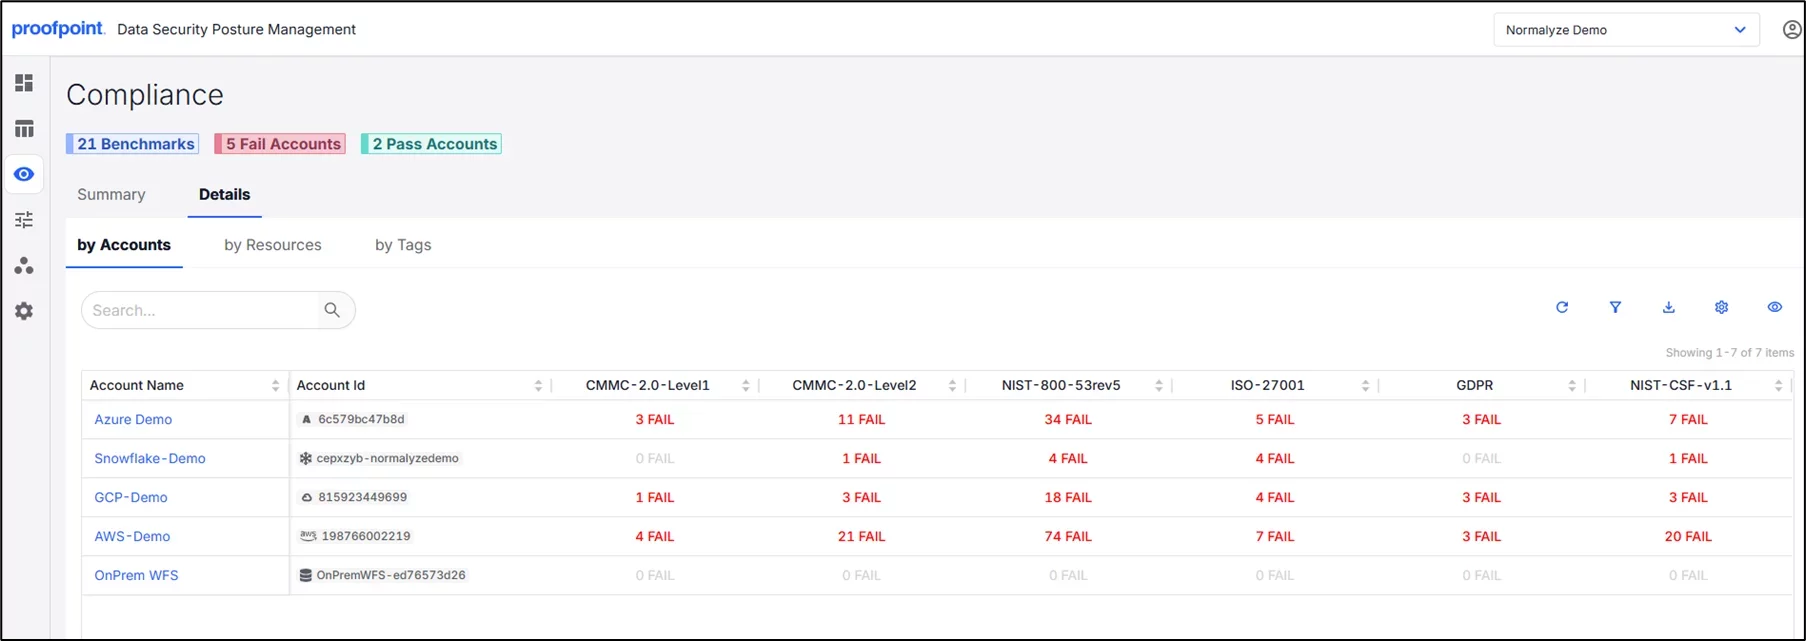Open the configuration sliders icon in sidebar
Screen dimensions: 1806x641
[24, 219]
